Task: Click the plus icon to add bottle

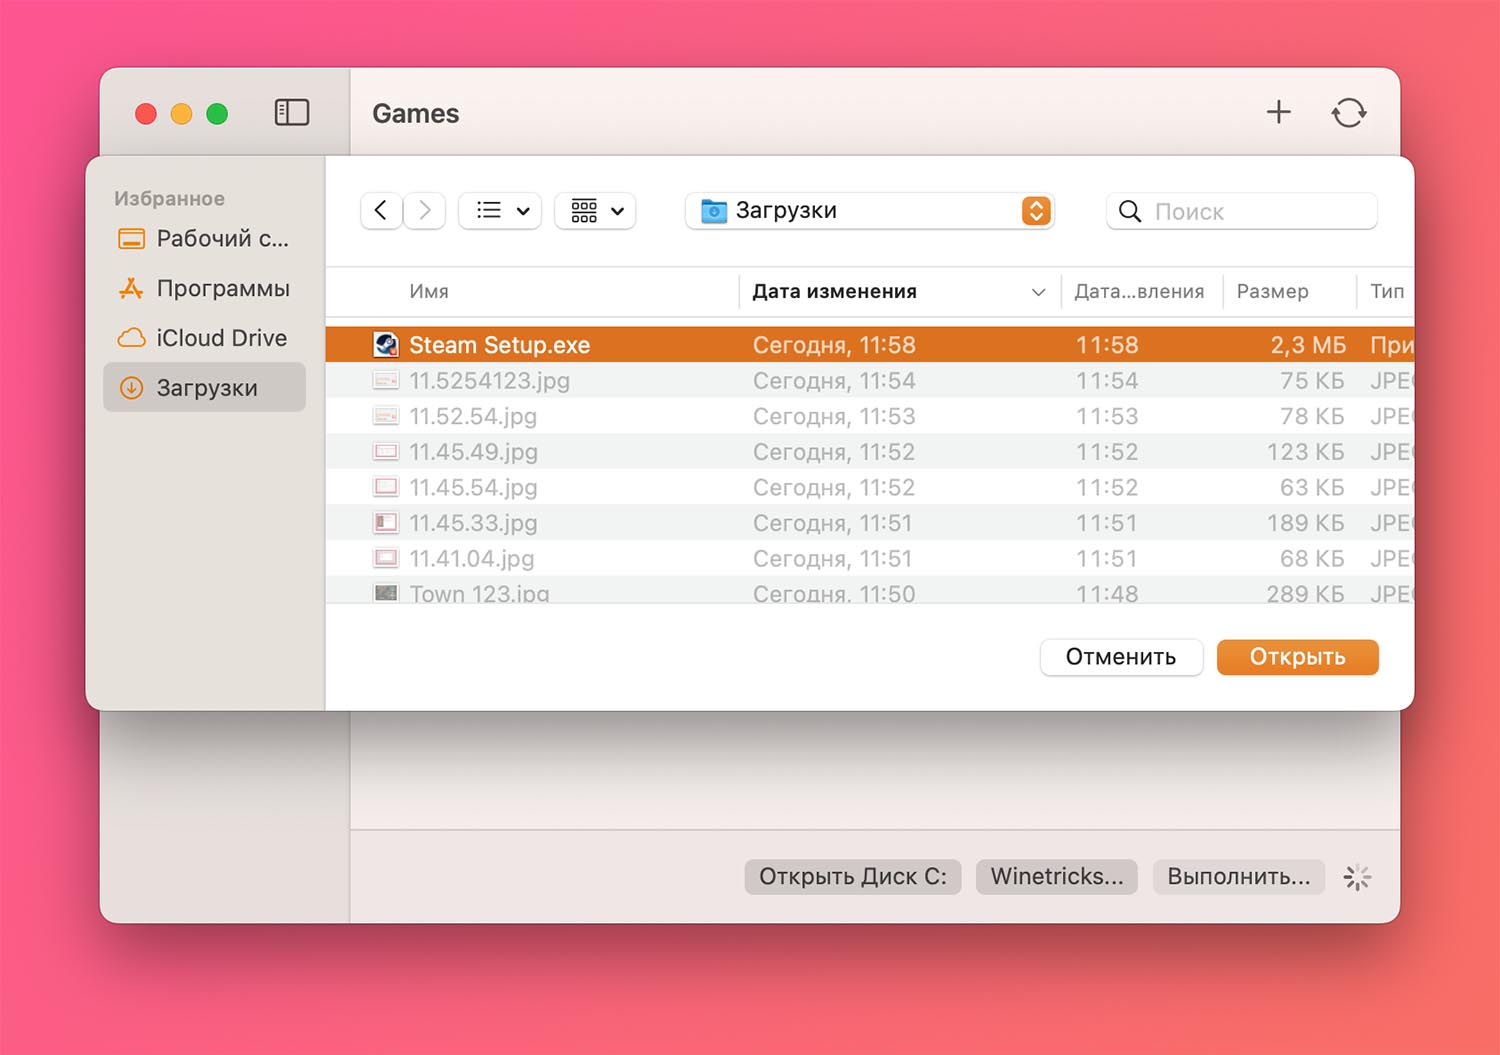Action: (1278, 112)
